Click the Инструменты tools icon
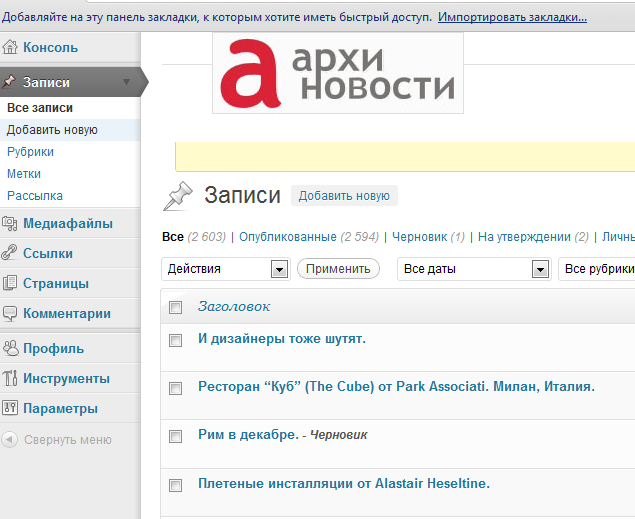Screen dimensions: 635x519 point(10,378)
